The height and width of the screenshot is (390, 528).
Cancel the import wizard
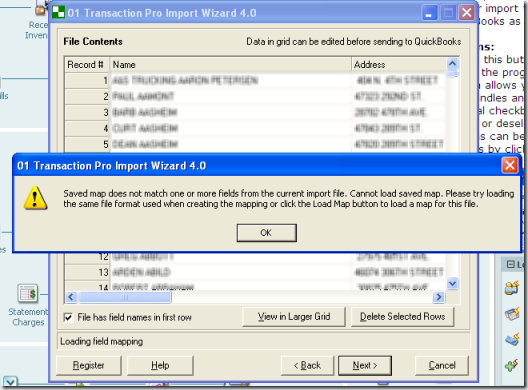(442, 365)
